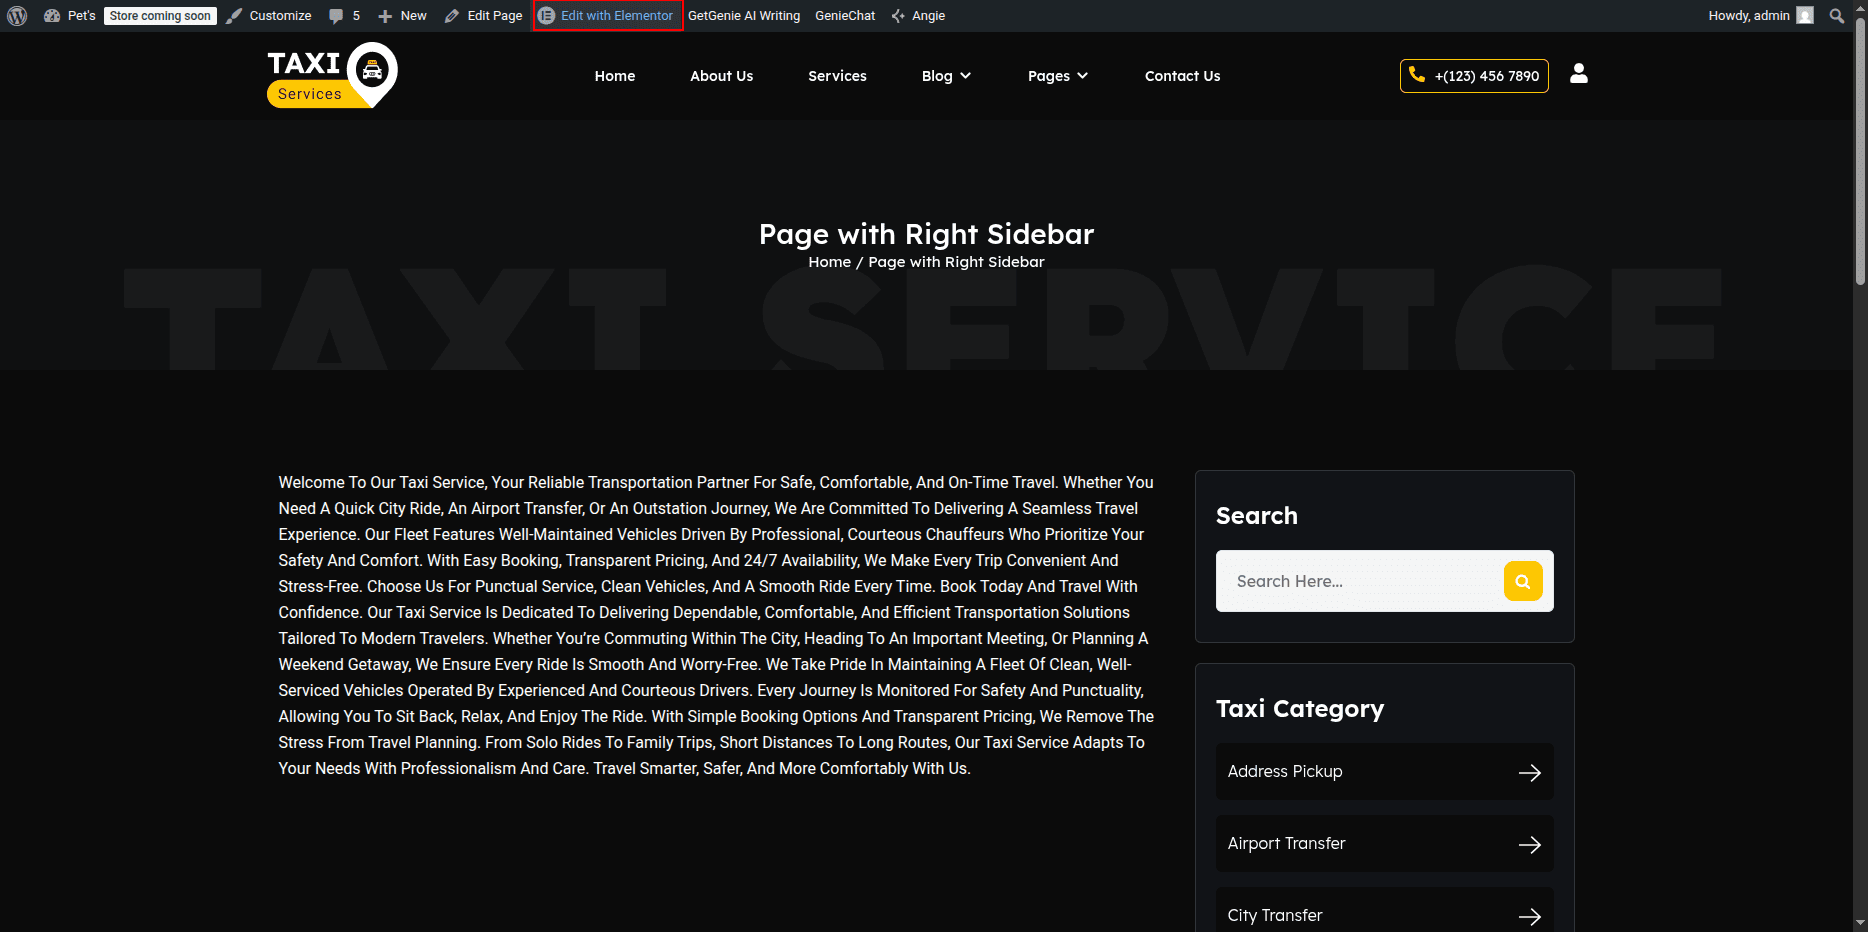Open the About Us page
The image size is (1868, 932).
[x=722, y=76]
